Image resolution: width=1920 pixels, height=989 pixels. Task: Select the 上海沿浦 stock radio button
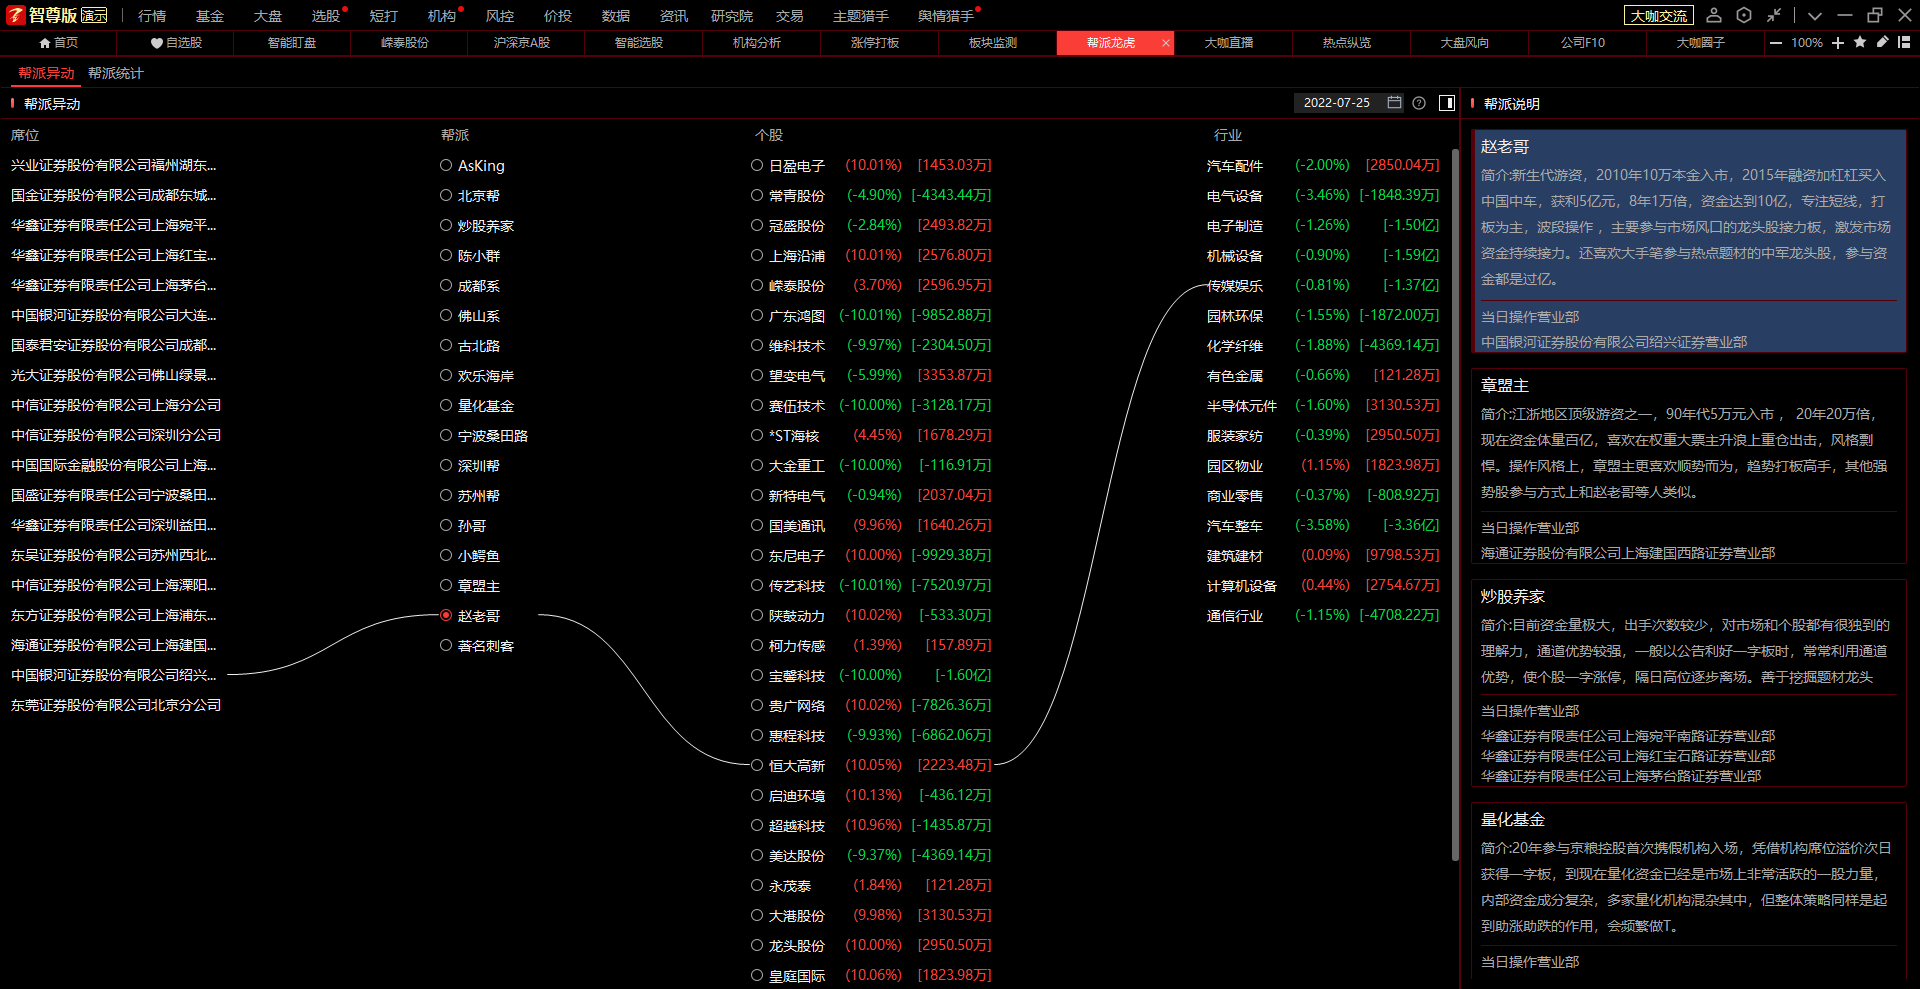(757, 255)
